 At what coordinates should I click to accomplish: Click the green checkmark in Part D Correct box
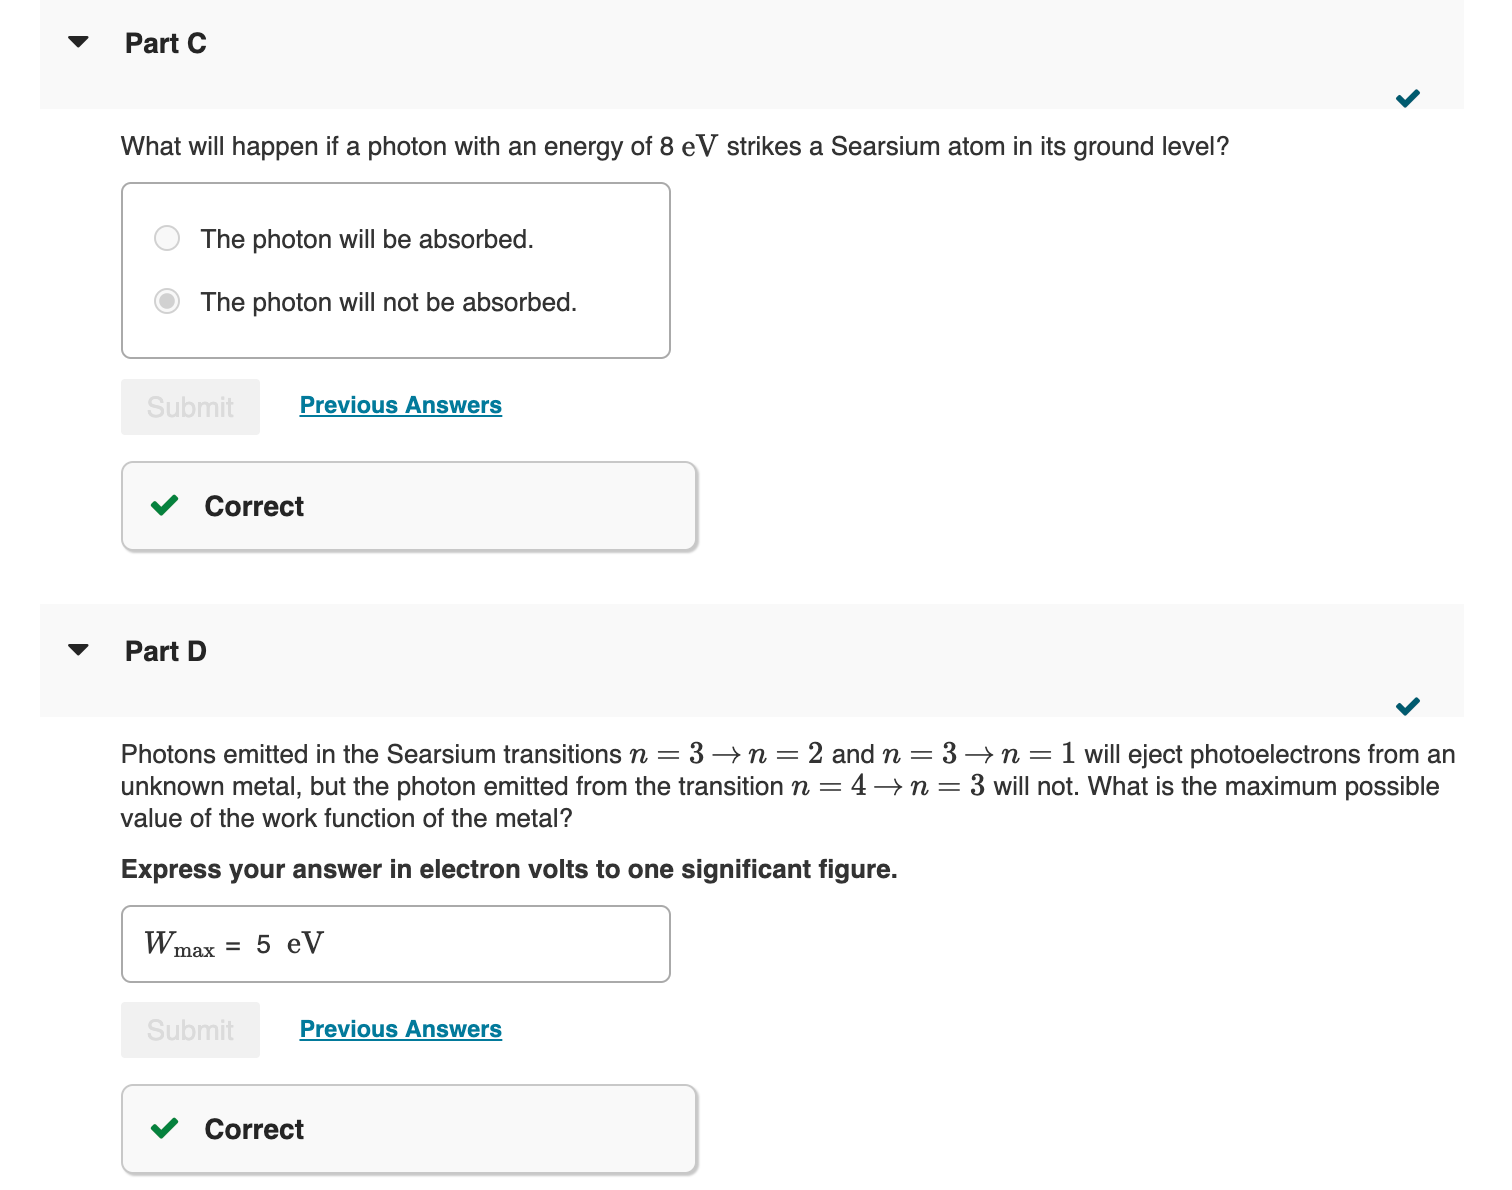pos(166,1129)
